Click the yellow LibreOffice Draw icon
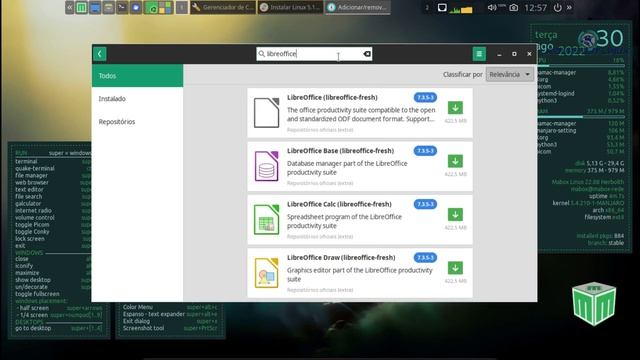Screen dimensions: 640x360 (267, 273)
